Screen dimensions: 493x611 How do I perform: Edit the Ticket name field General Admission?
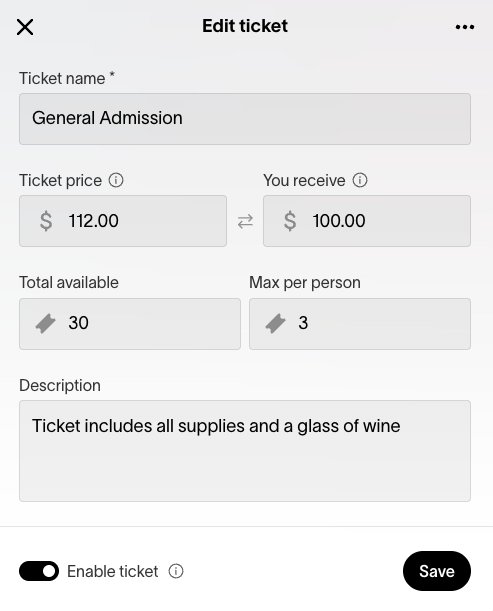click(245, 119)
